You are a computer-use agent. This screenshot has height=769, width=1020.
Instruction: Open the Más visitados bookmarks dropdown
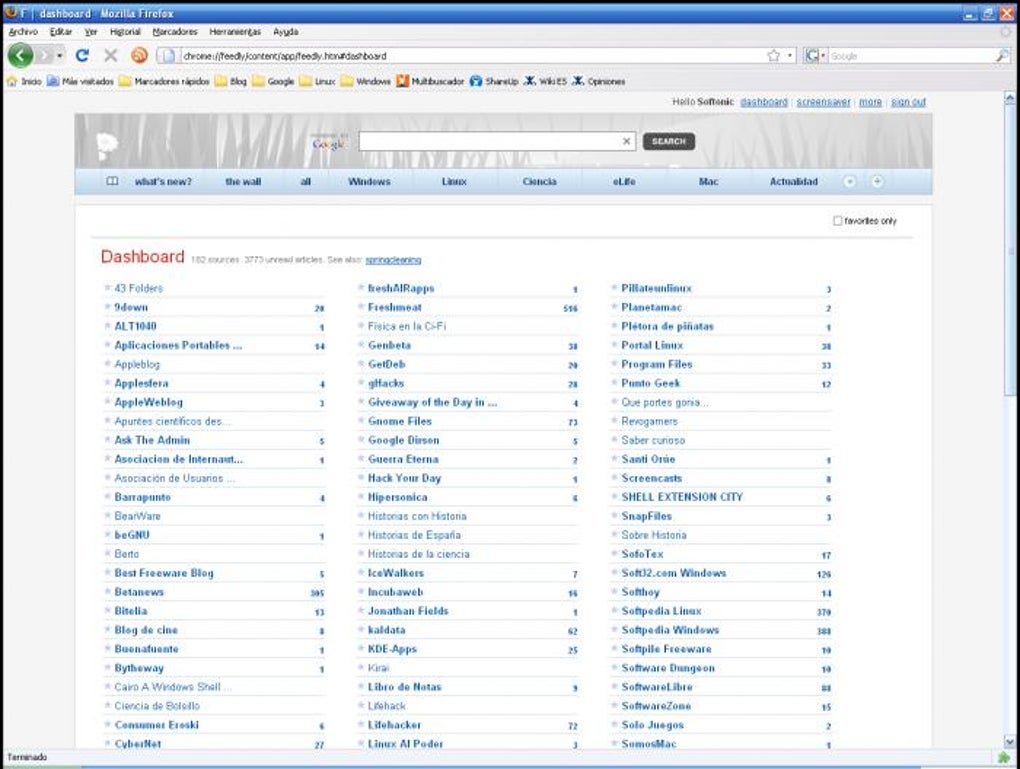click(x=81, y=81)
